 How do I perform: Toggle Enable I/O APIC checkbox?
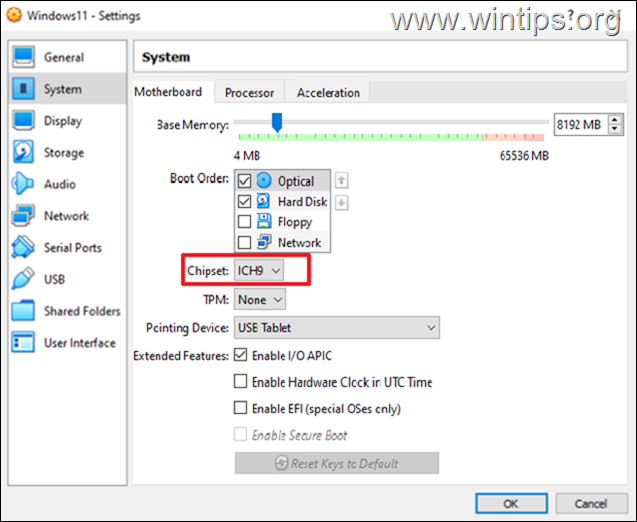240,355
